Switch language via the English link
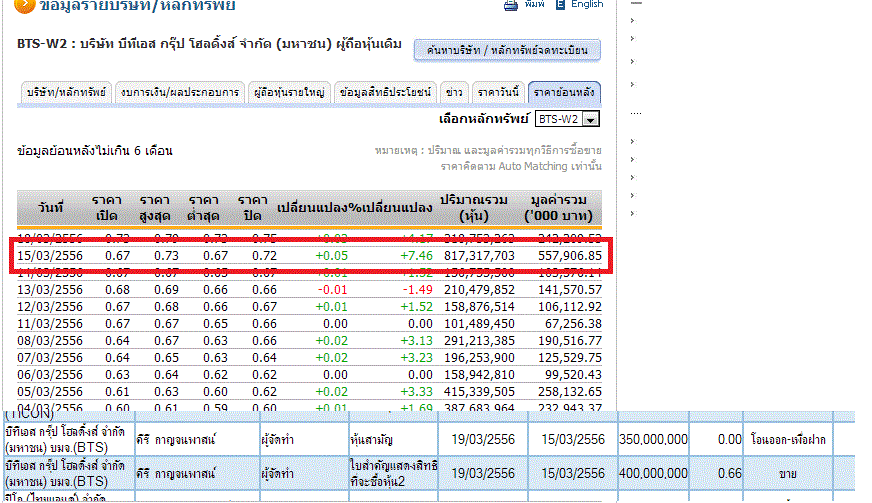Viewport: 872px width, 503px height. (x=587, y=4)
